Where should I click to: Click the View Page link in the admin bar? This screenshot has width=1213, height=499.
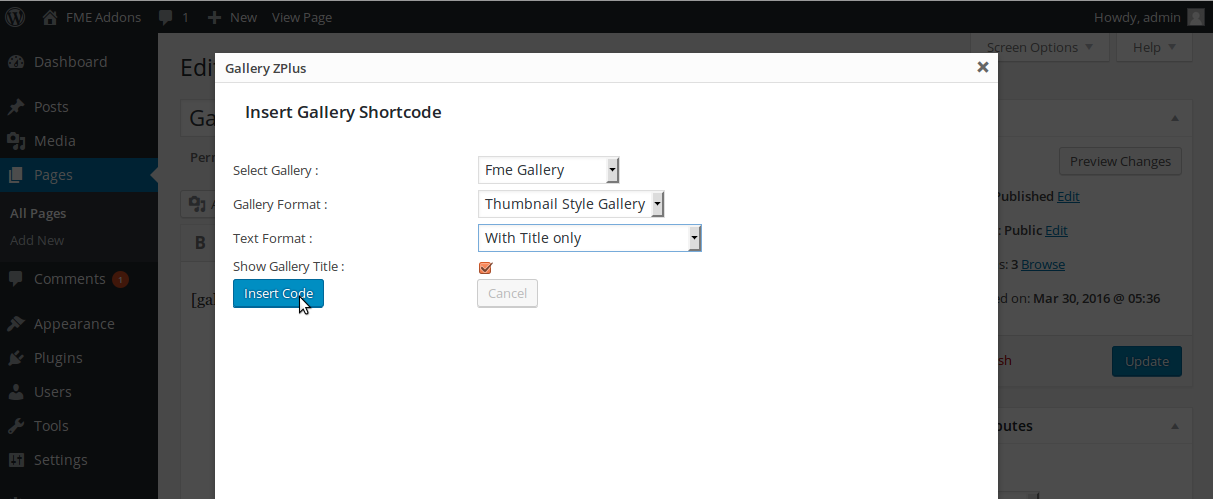point(302,17)
